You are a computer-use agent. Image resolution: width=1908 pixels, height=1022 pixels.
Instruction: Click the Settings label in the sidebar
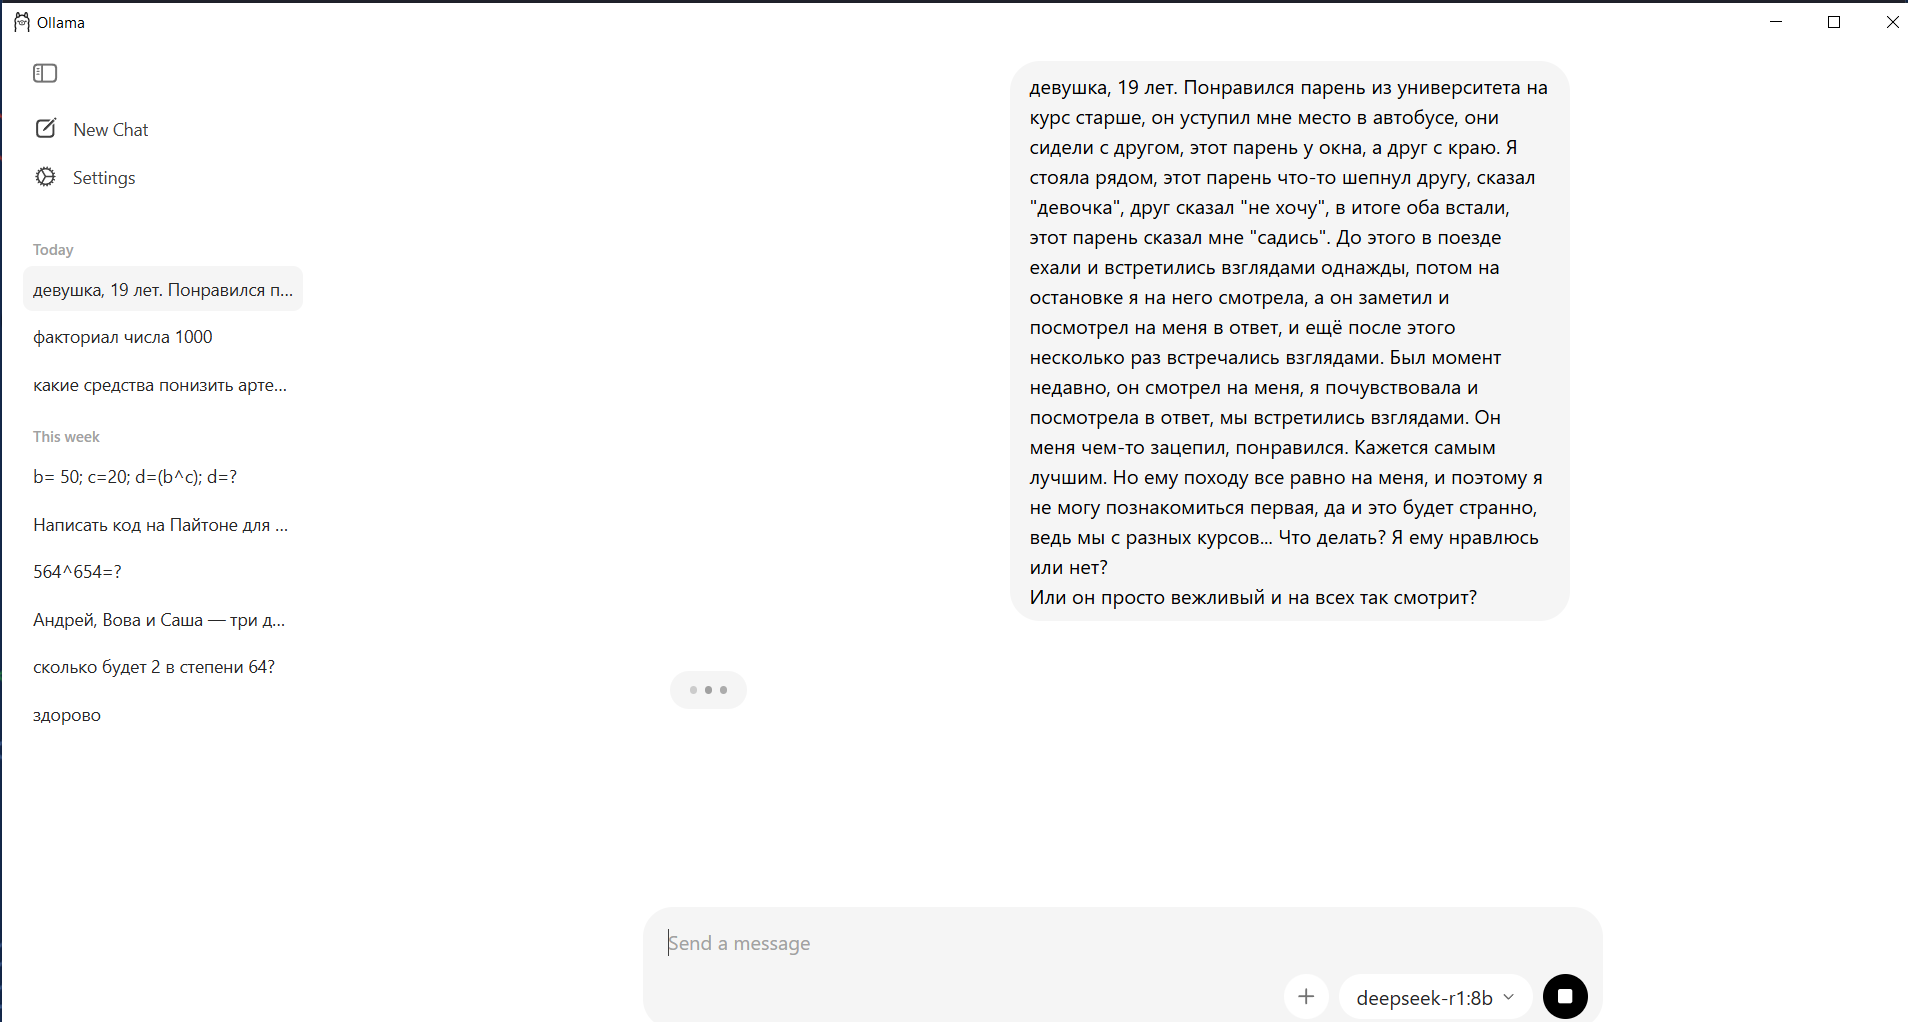click(104, 178)
